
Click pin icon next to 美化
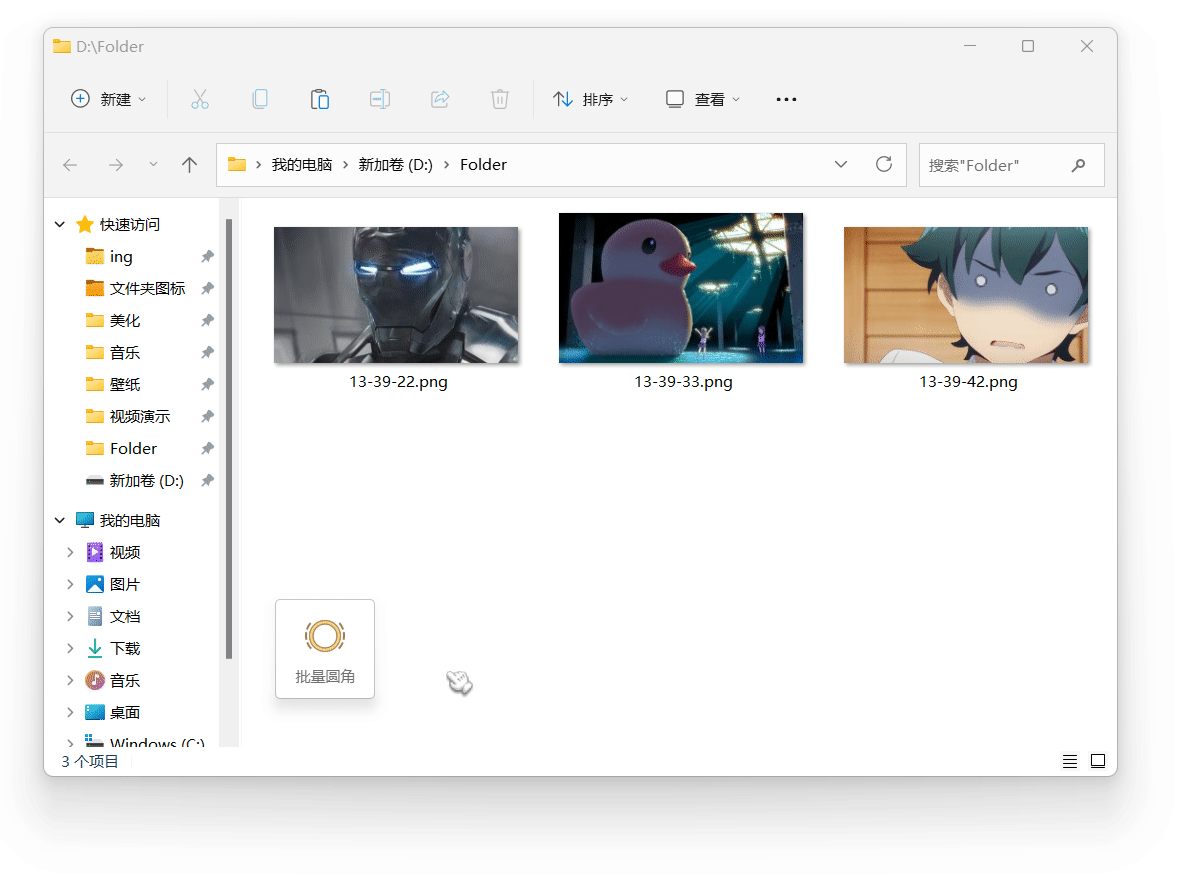pos(208,321)
